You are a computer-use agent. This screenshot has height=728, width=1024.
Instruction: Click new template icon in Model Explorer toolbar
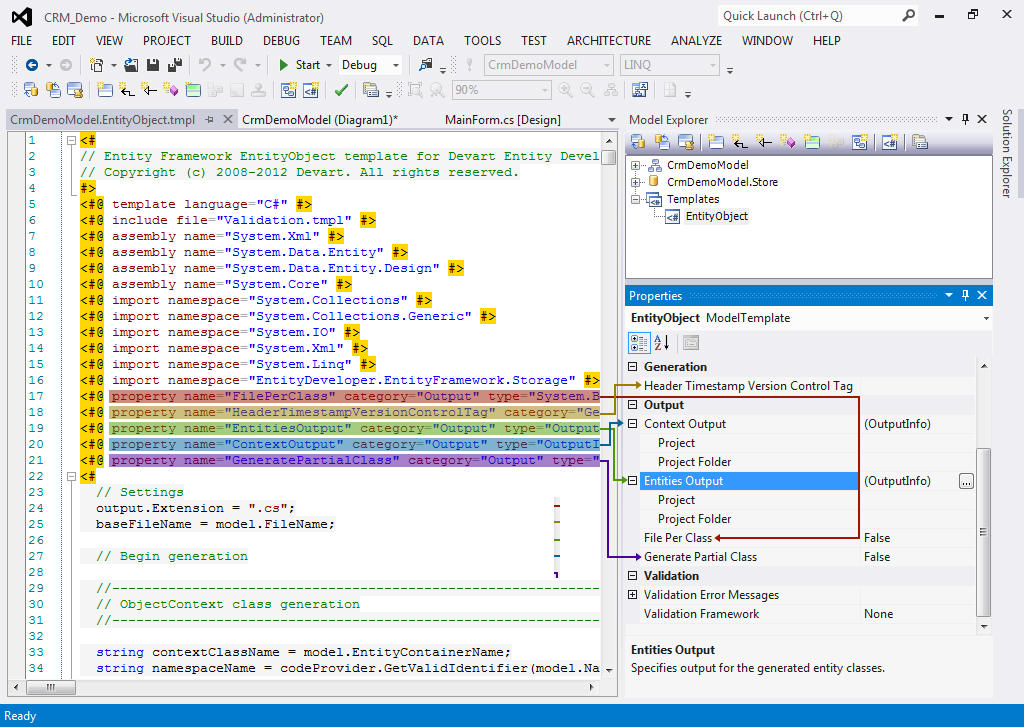click(x=888, y=142)
